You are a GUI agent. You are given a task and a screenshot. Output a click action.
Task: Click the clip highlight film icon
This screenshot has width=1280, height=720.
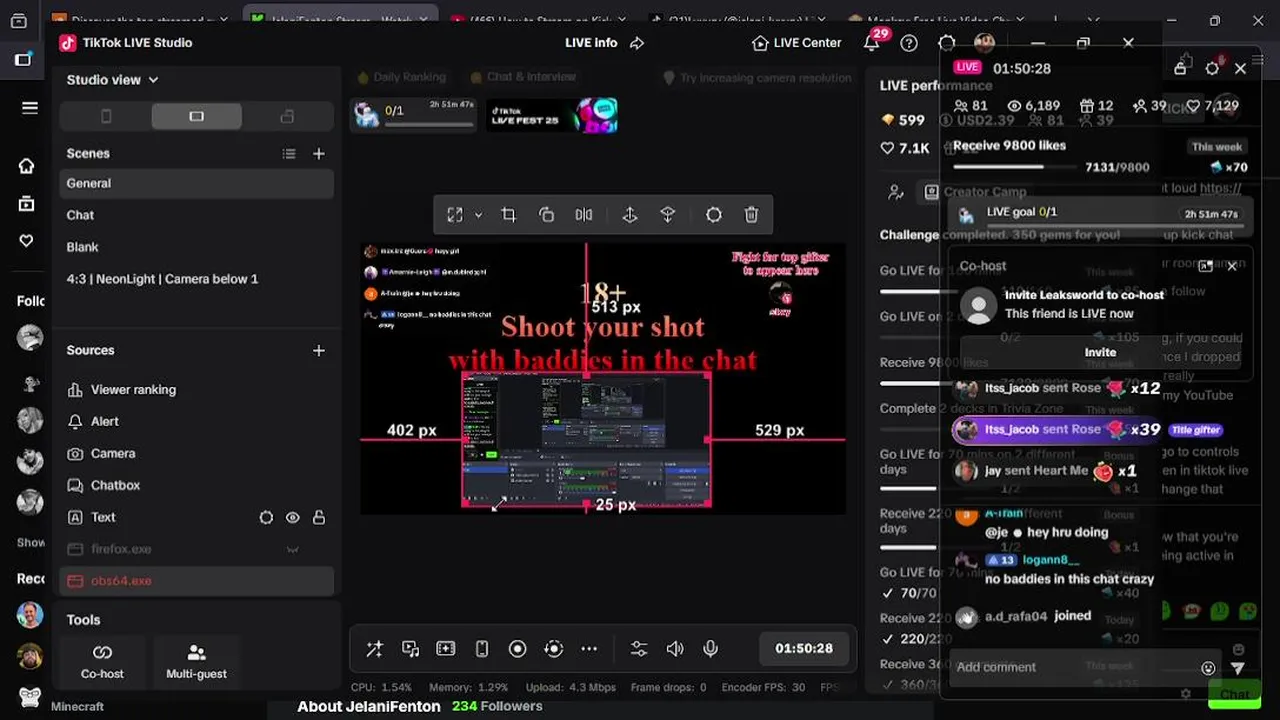[x=446, y=649]
